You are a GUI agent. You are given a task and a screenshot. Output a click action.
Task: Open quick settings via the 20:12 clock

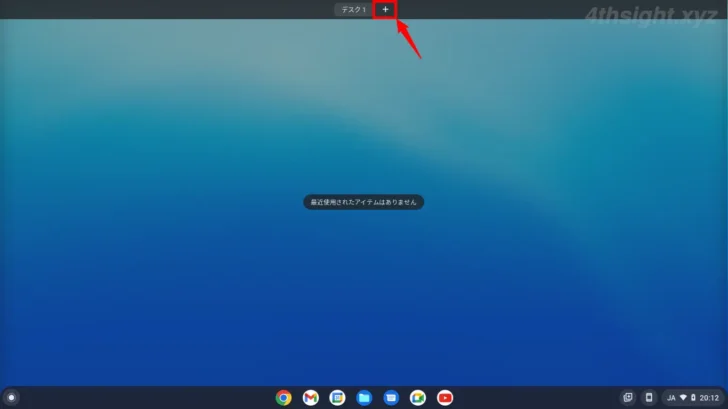click(709, 398)
